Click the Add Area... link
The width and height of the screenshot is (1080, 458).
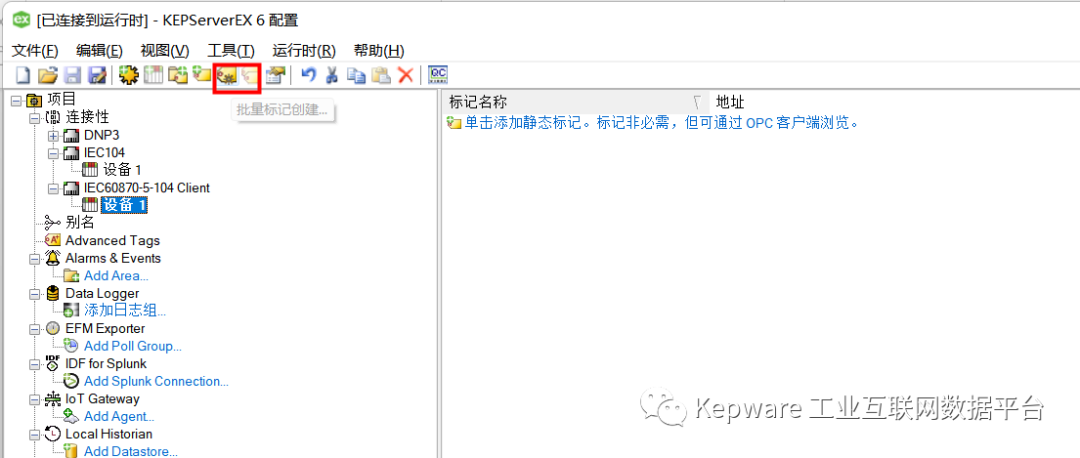(x=116, y=276)
